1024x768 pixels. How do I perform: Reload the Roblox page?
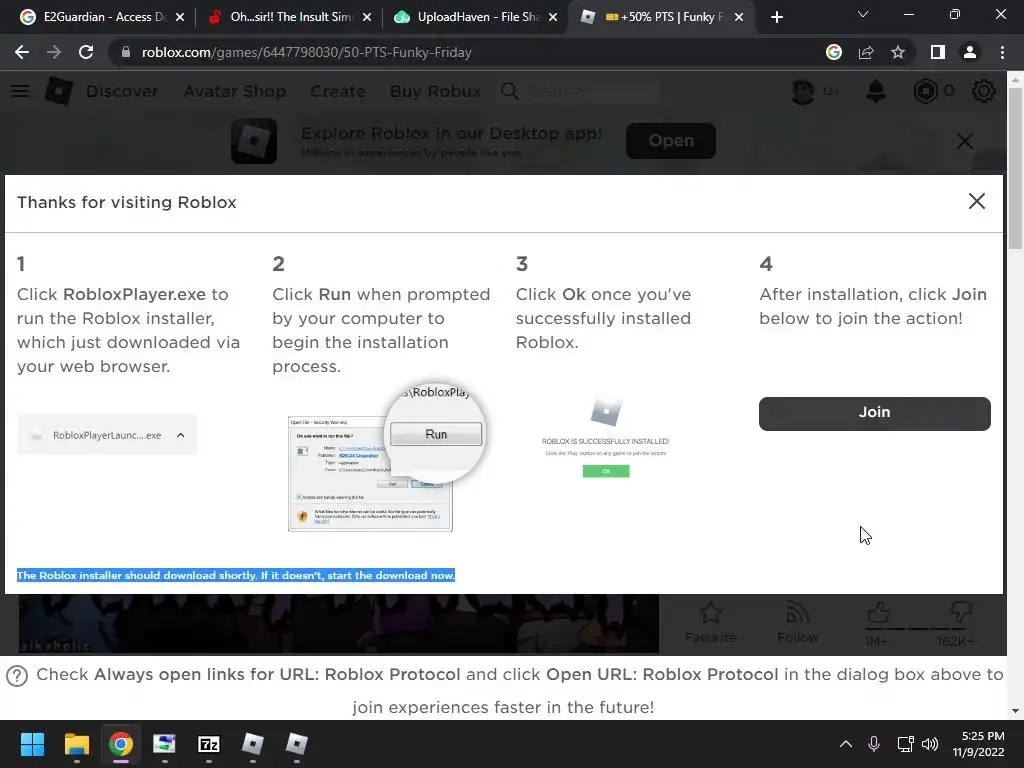point(86,52)
